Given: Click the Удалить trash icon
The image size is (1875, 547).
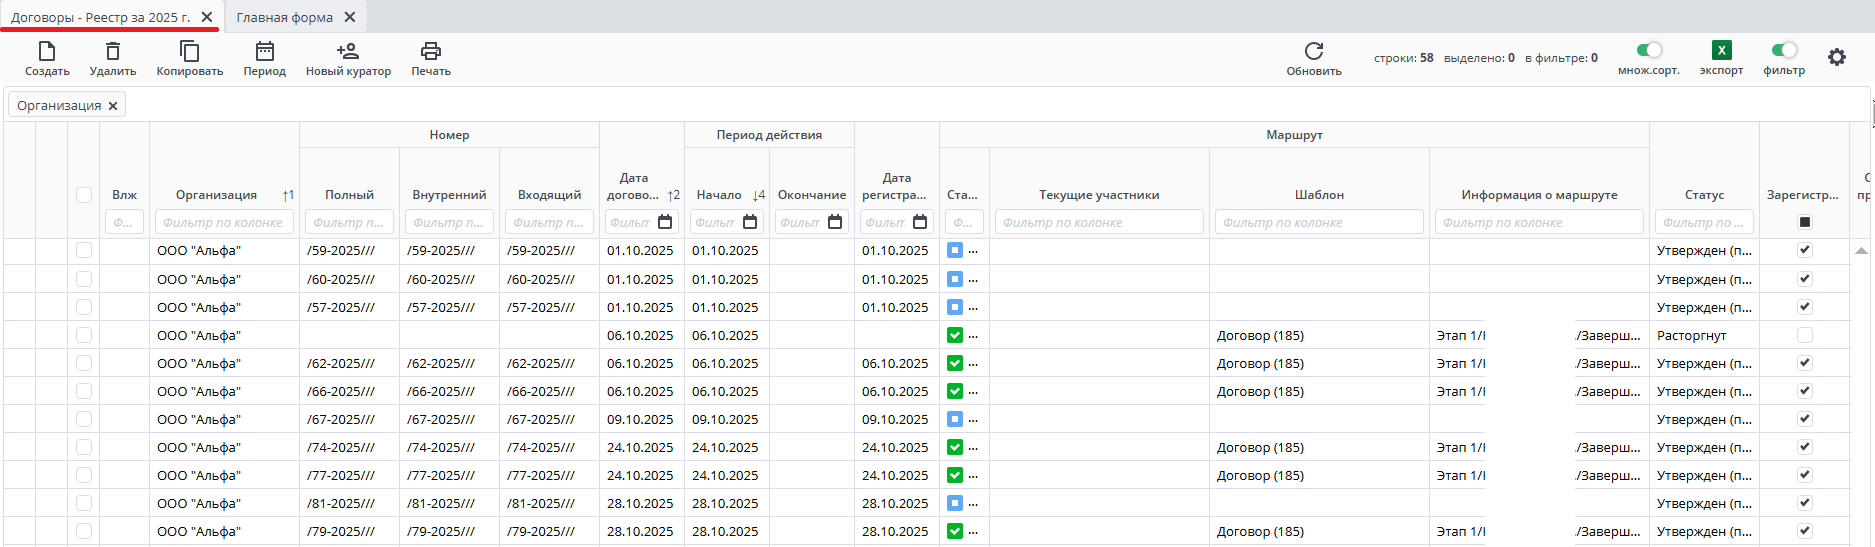Looking at the screenshot, I should tap(113, 52).
